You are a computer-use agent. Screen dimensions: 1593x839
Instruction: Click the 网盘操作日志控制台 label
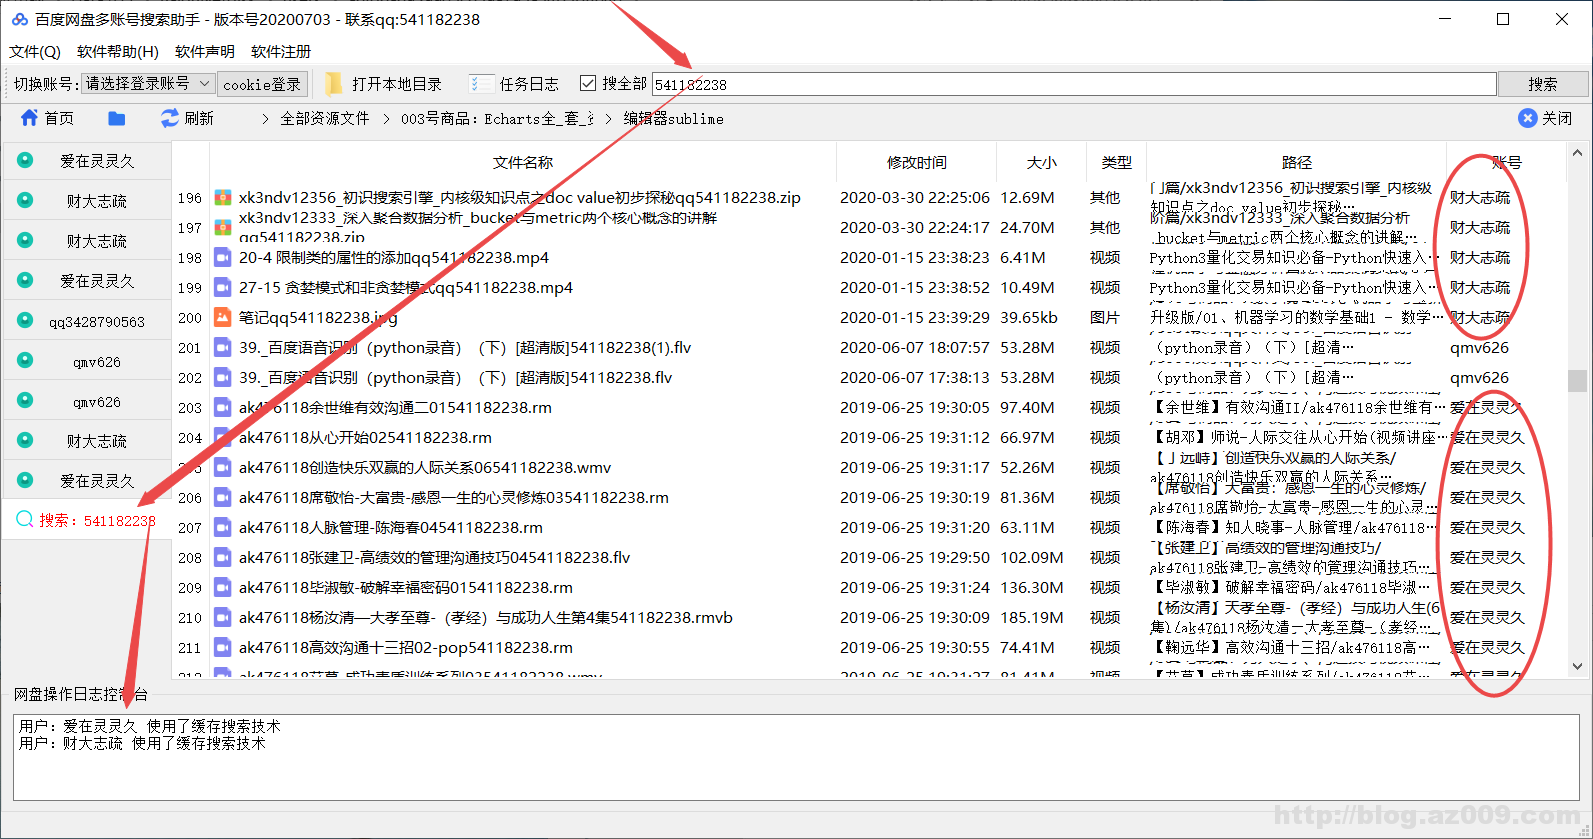[81, 694]
